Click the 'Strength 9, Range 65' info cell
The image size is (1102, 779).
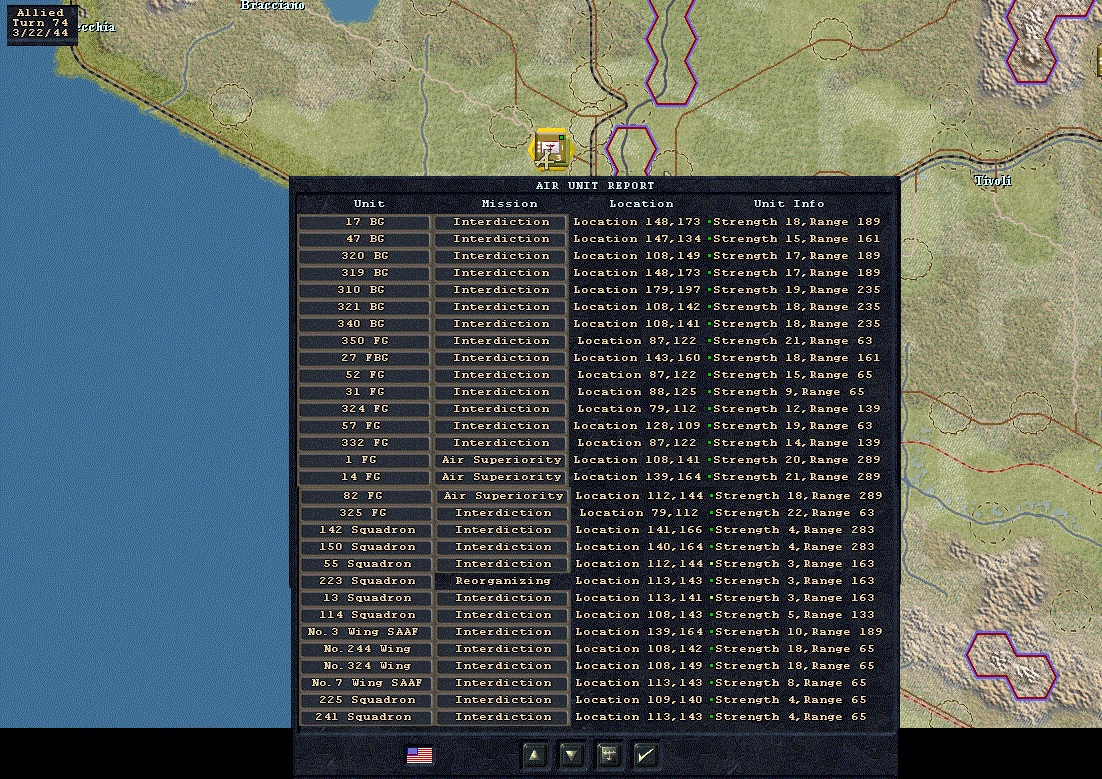tap(789, 392)
